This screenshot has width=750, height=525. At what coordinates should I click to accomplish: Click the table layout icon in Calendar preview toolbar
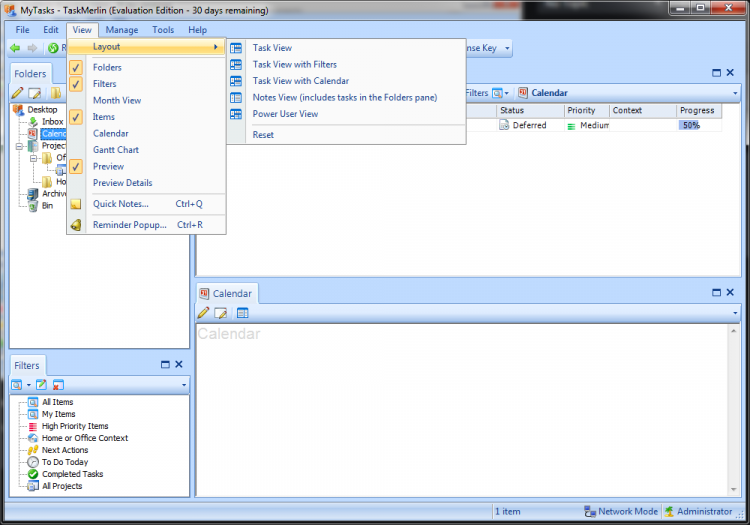[x=243, y=313]
